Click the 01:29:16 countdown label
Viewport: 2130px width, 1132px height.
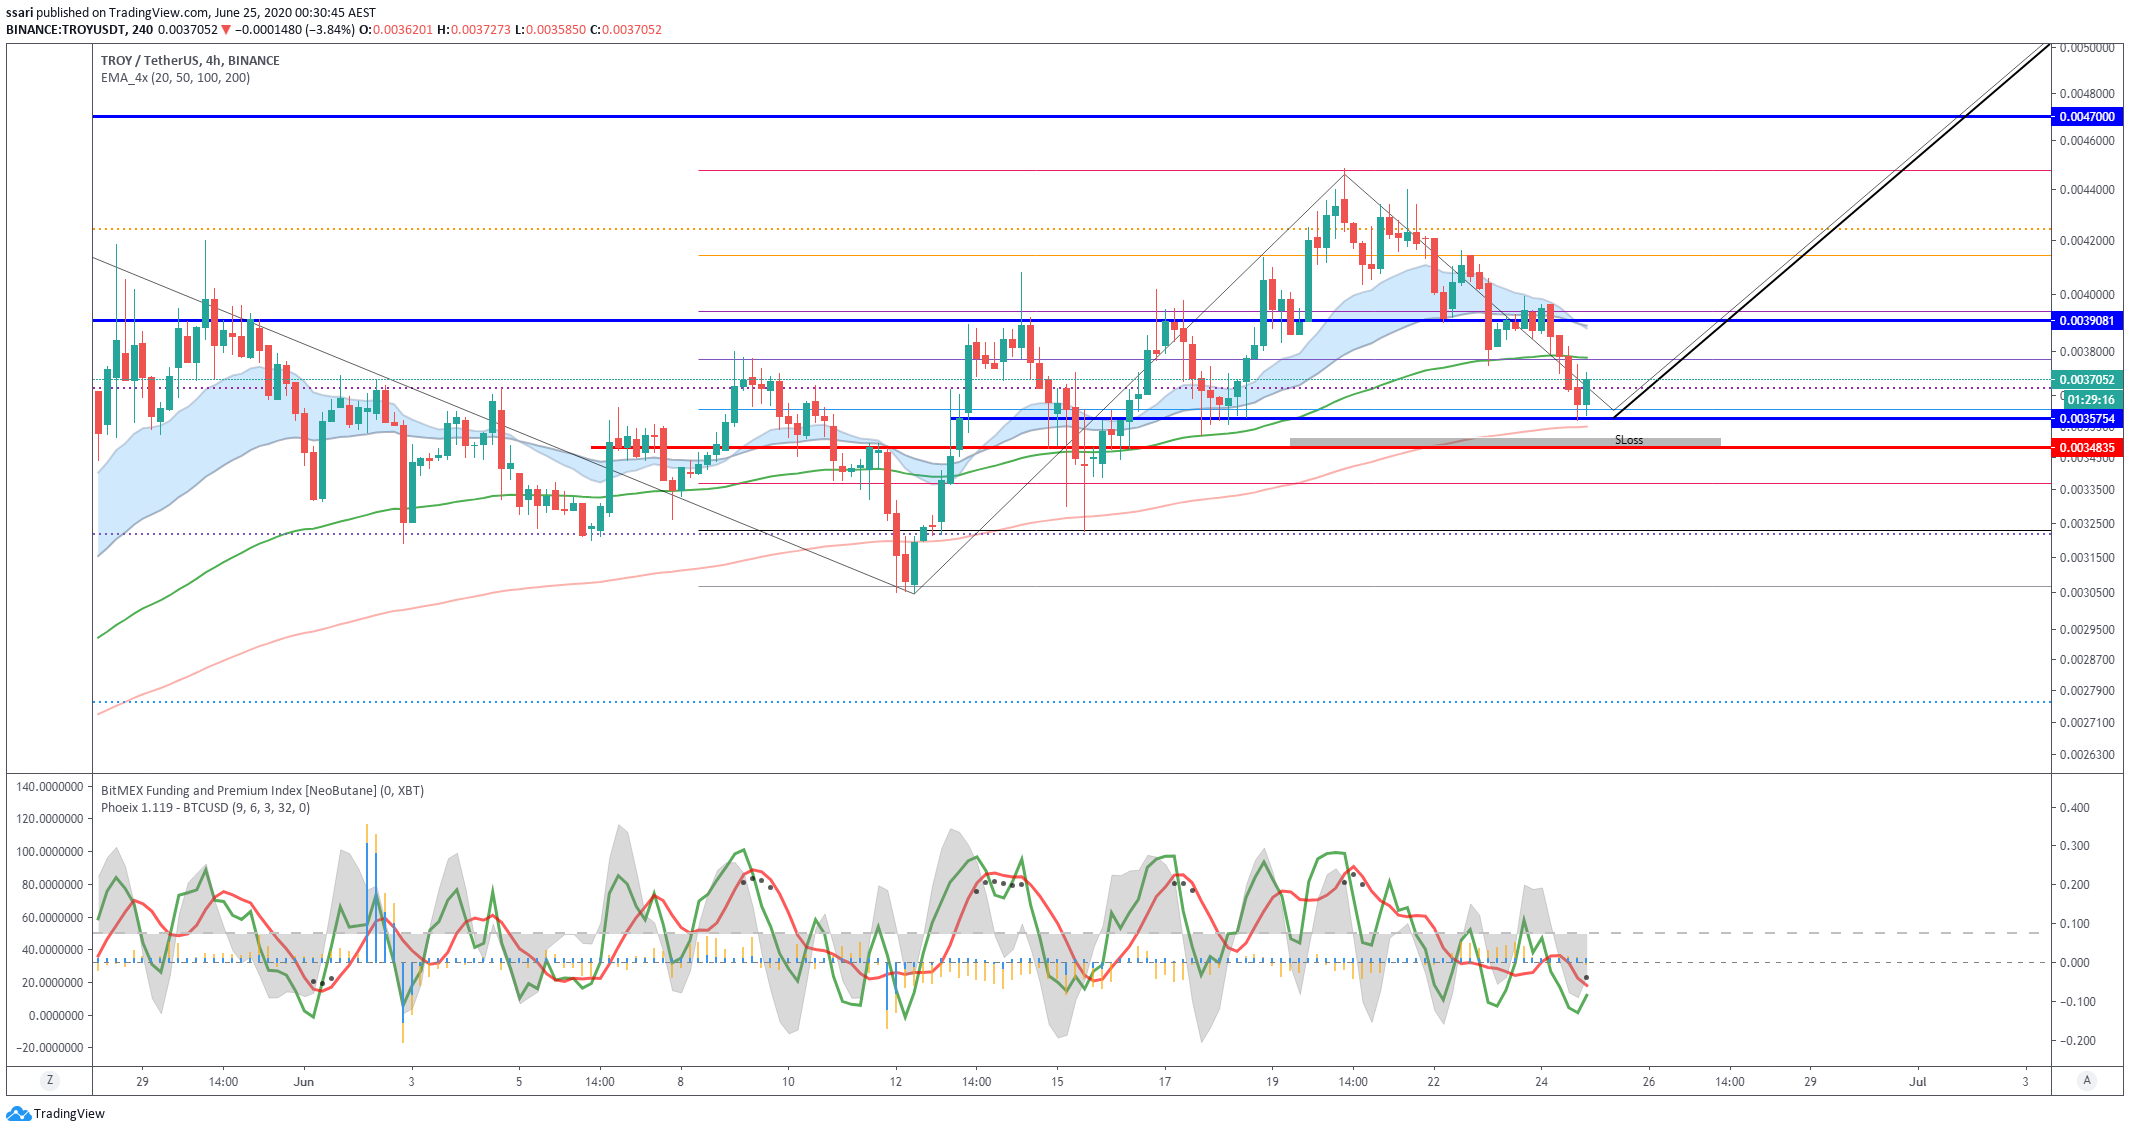click(2091, 400)
